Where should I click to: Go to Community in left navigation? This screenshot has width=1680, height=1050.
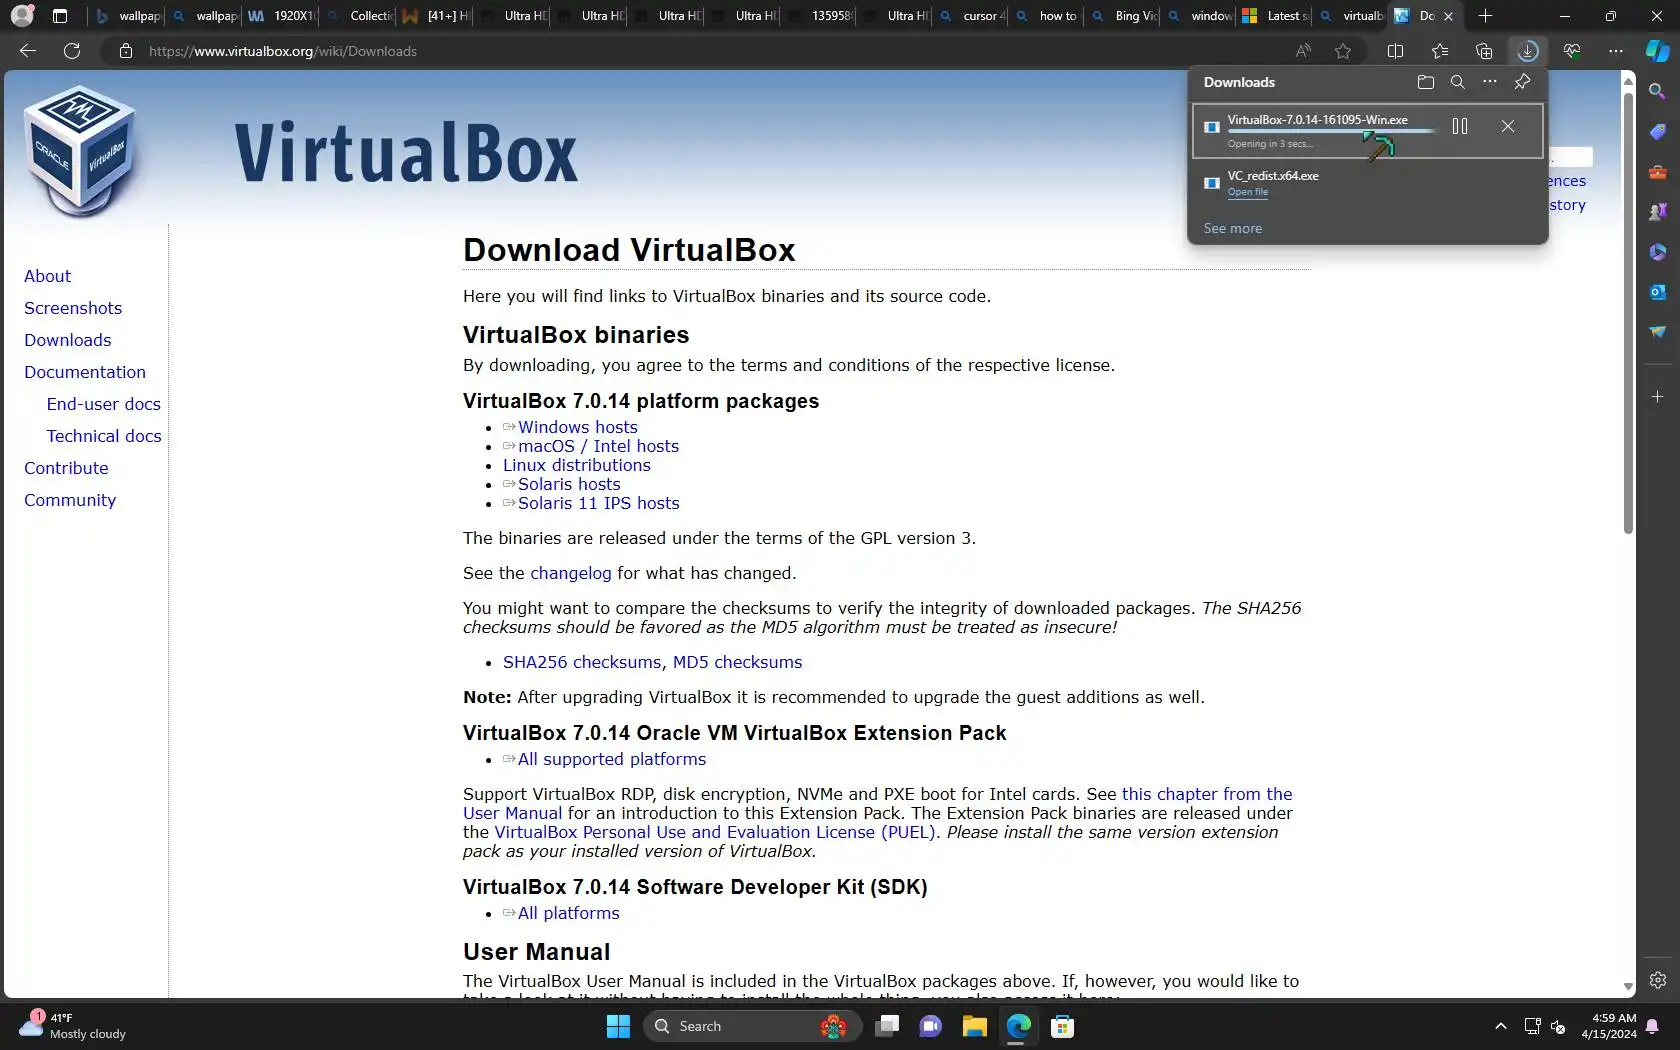click(x=70, y=500)
